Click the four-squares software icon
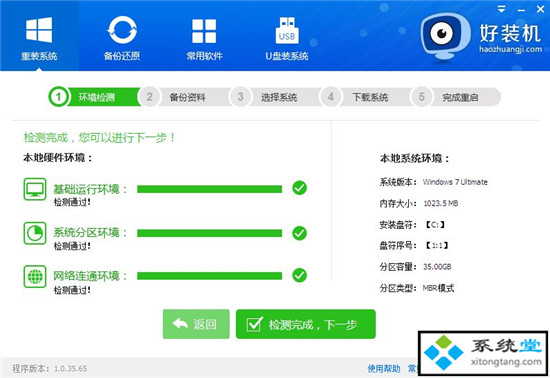The height and width of the screenshot is (378, 550). click(x=204, y=31)
